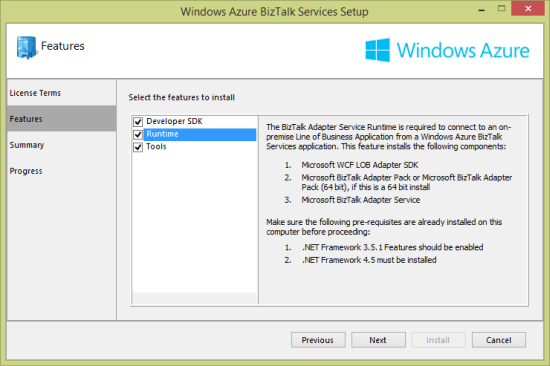Minimize the setup window

[482, 9]
